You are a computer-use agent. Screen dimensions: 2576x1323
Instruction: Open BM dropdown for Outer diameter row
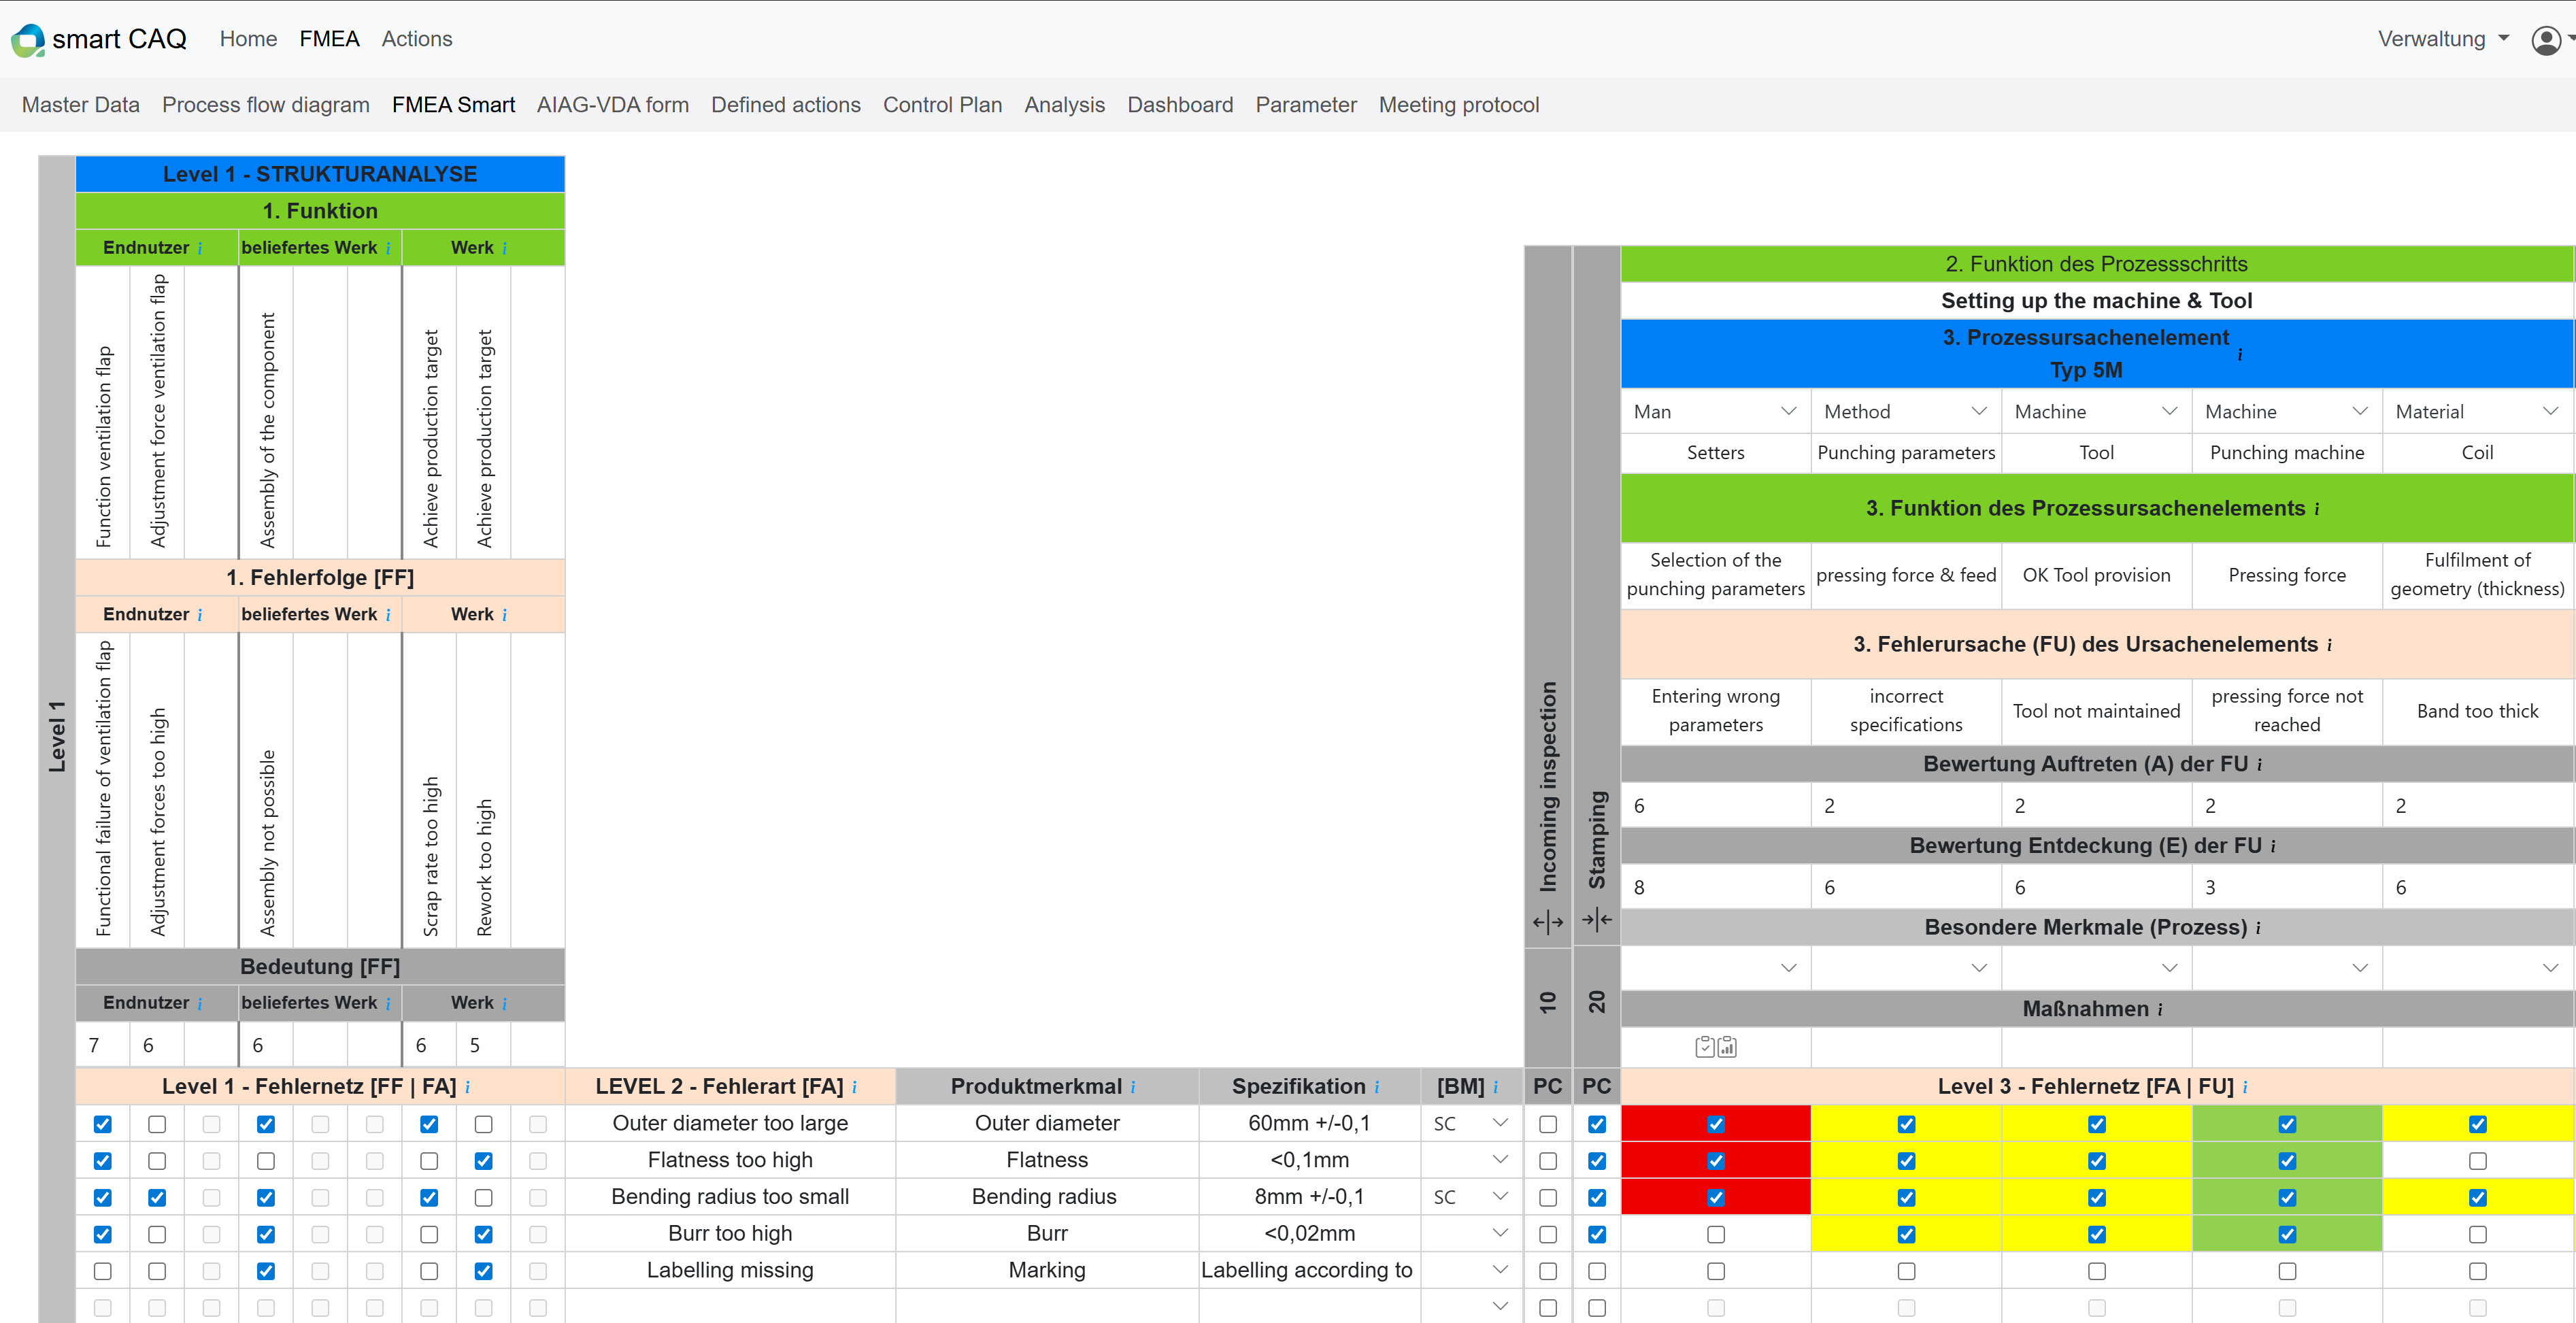coord(1471,1123)
